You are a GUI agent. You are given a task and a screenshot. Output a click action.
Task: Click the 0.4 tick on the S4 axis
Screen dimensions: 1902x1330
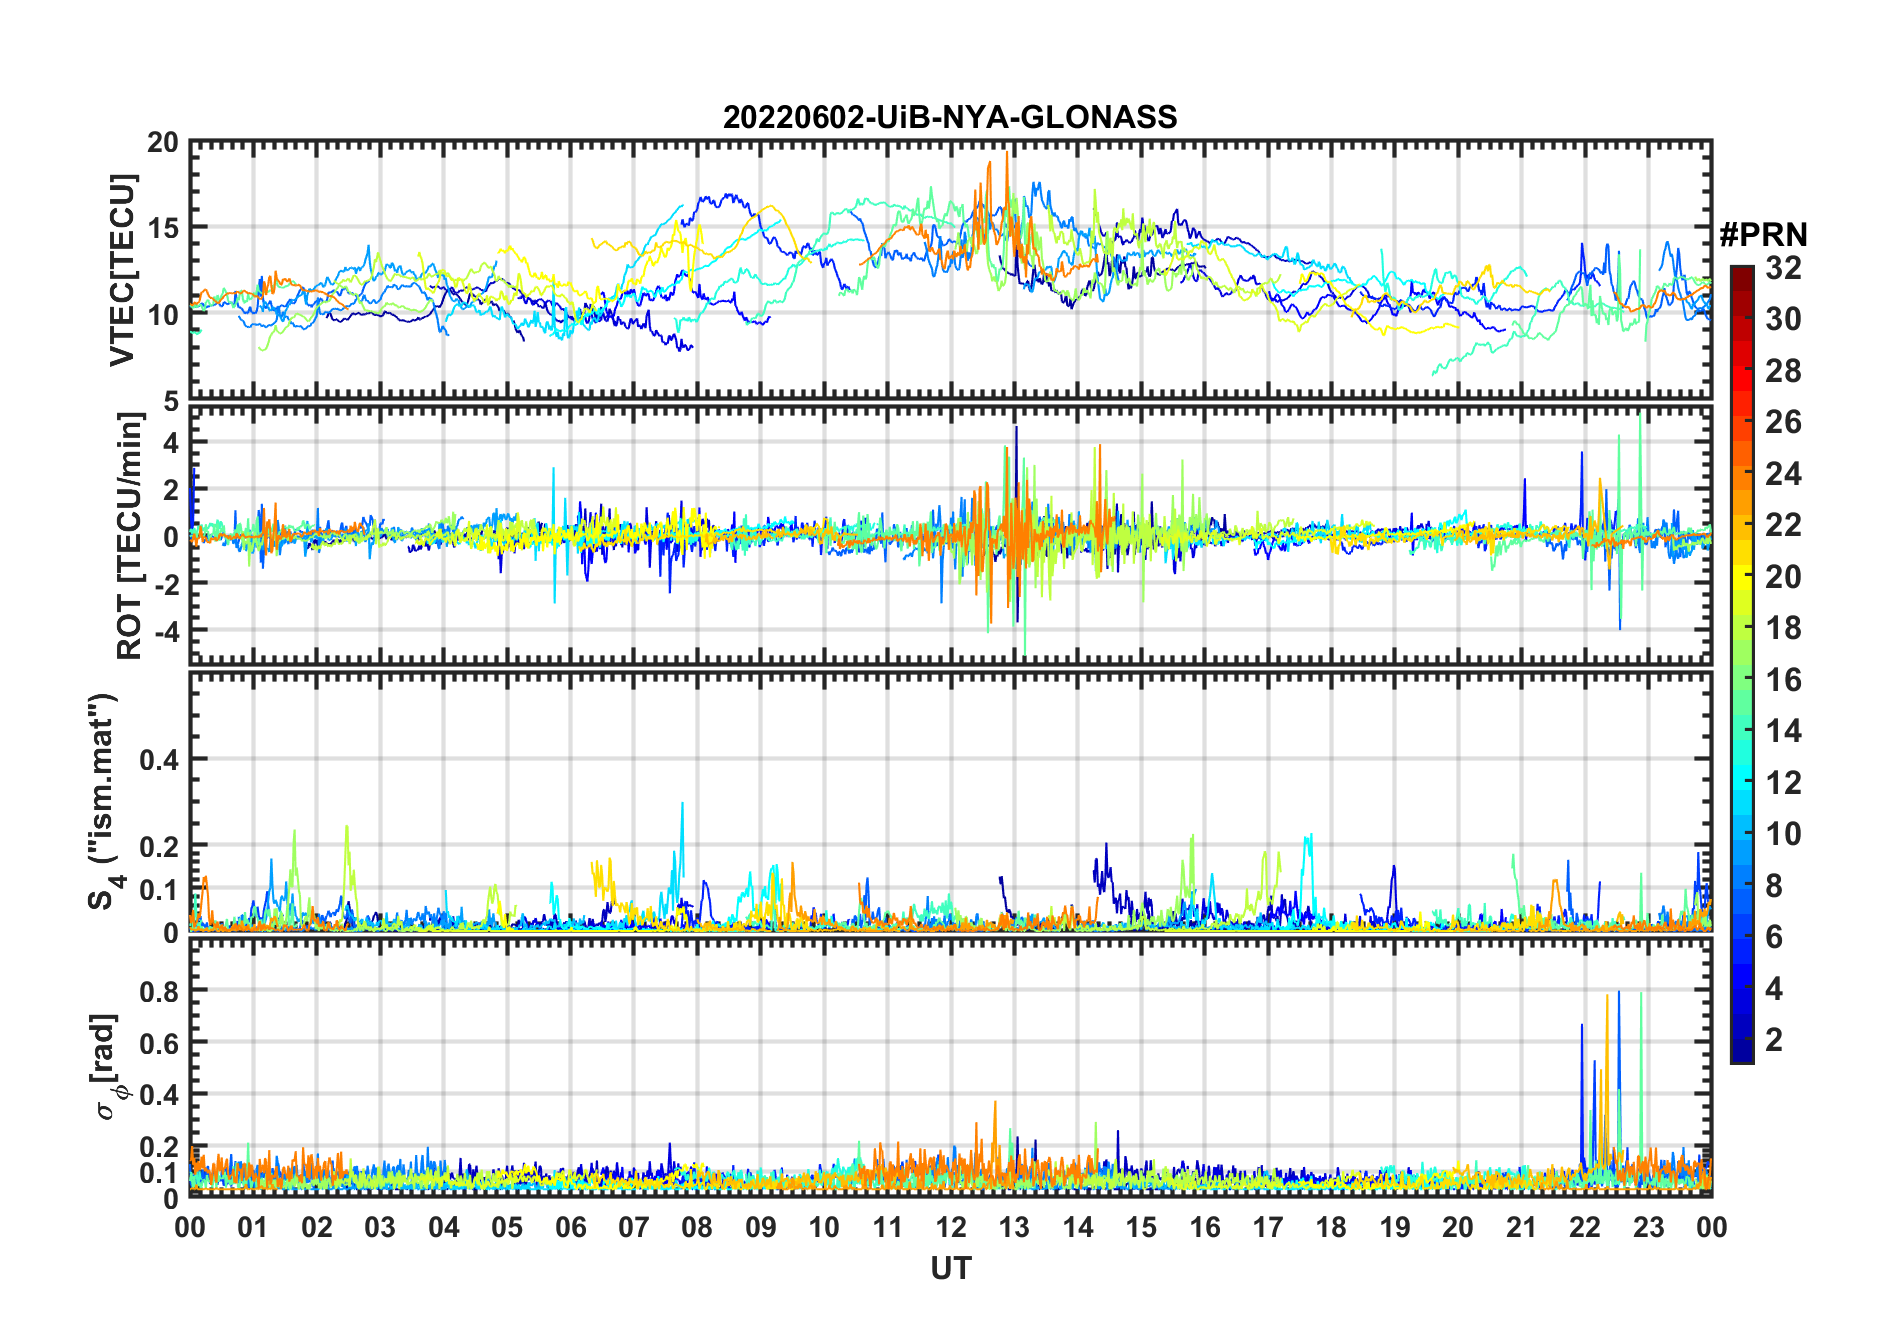[160, 760]
